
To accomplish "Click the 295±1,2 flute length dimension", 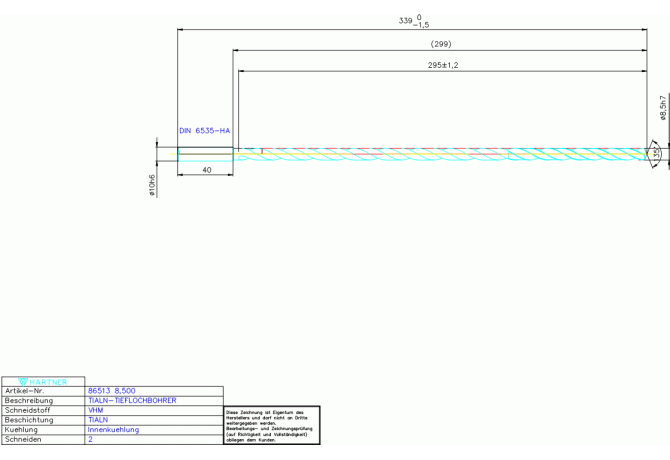I will click(x=442, y=65).
